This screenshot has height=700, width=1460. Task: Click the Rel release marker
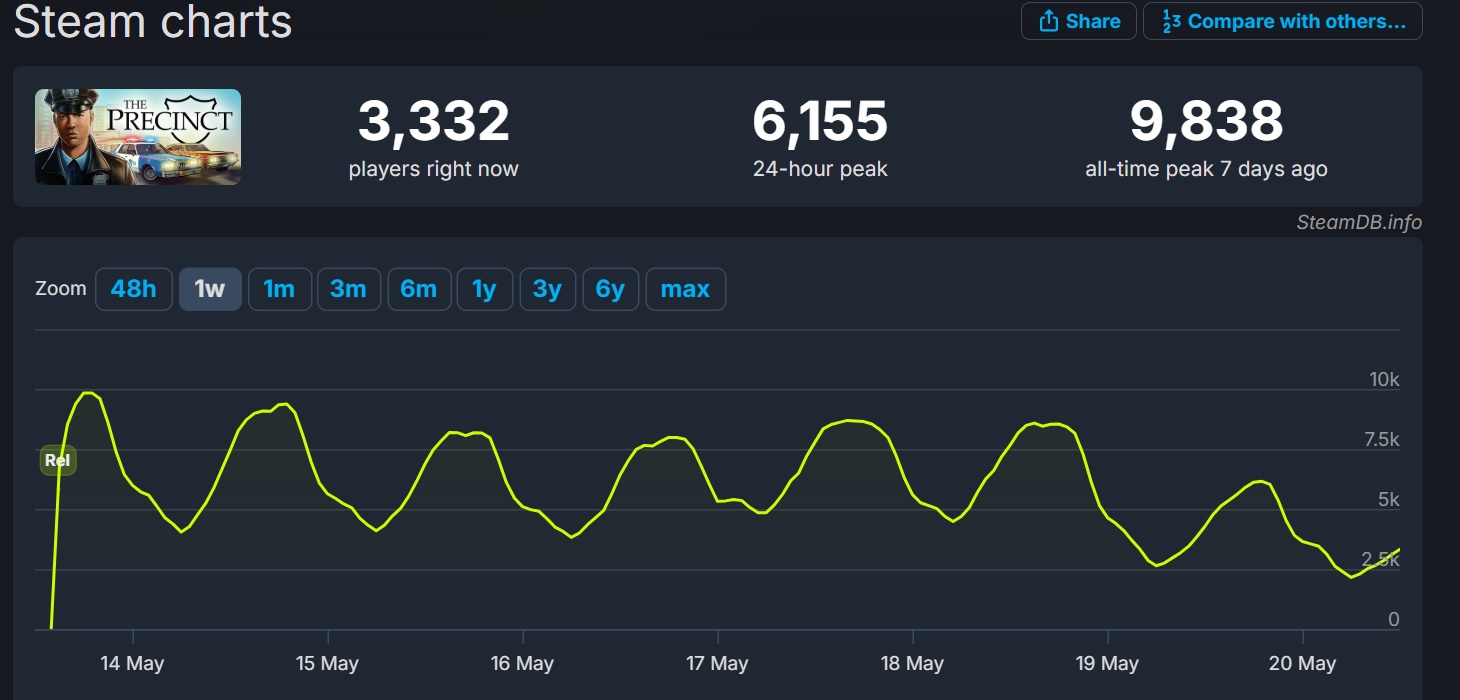58,460
